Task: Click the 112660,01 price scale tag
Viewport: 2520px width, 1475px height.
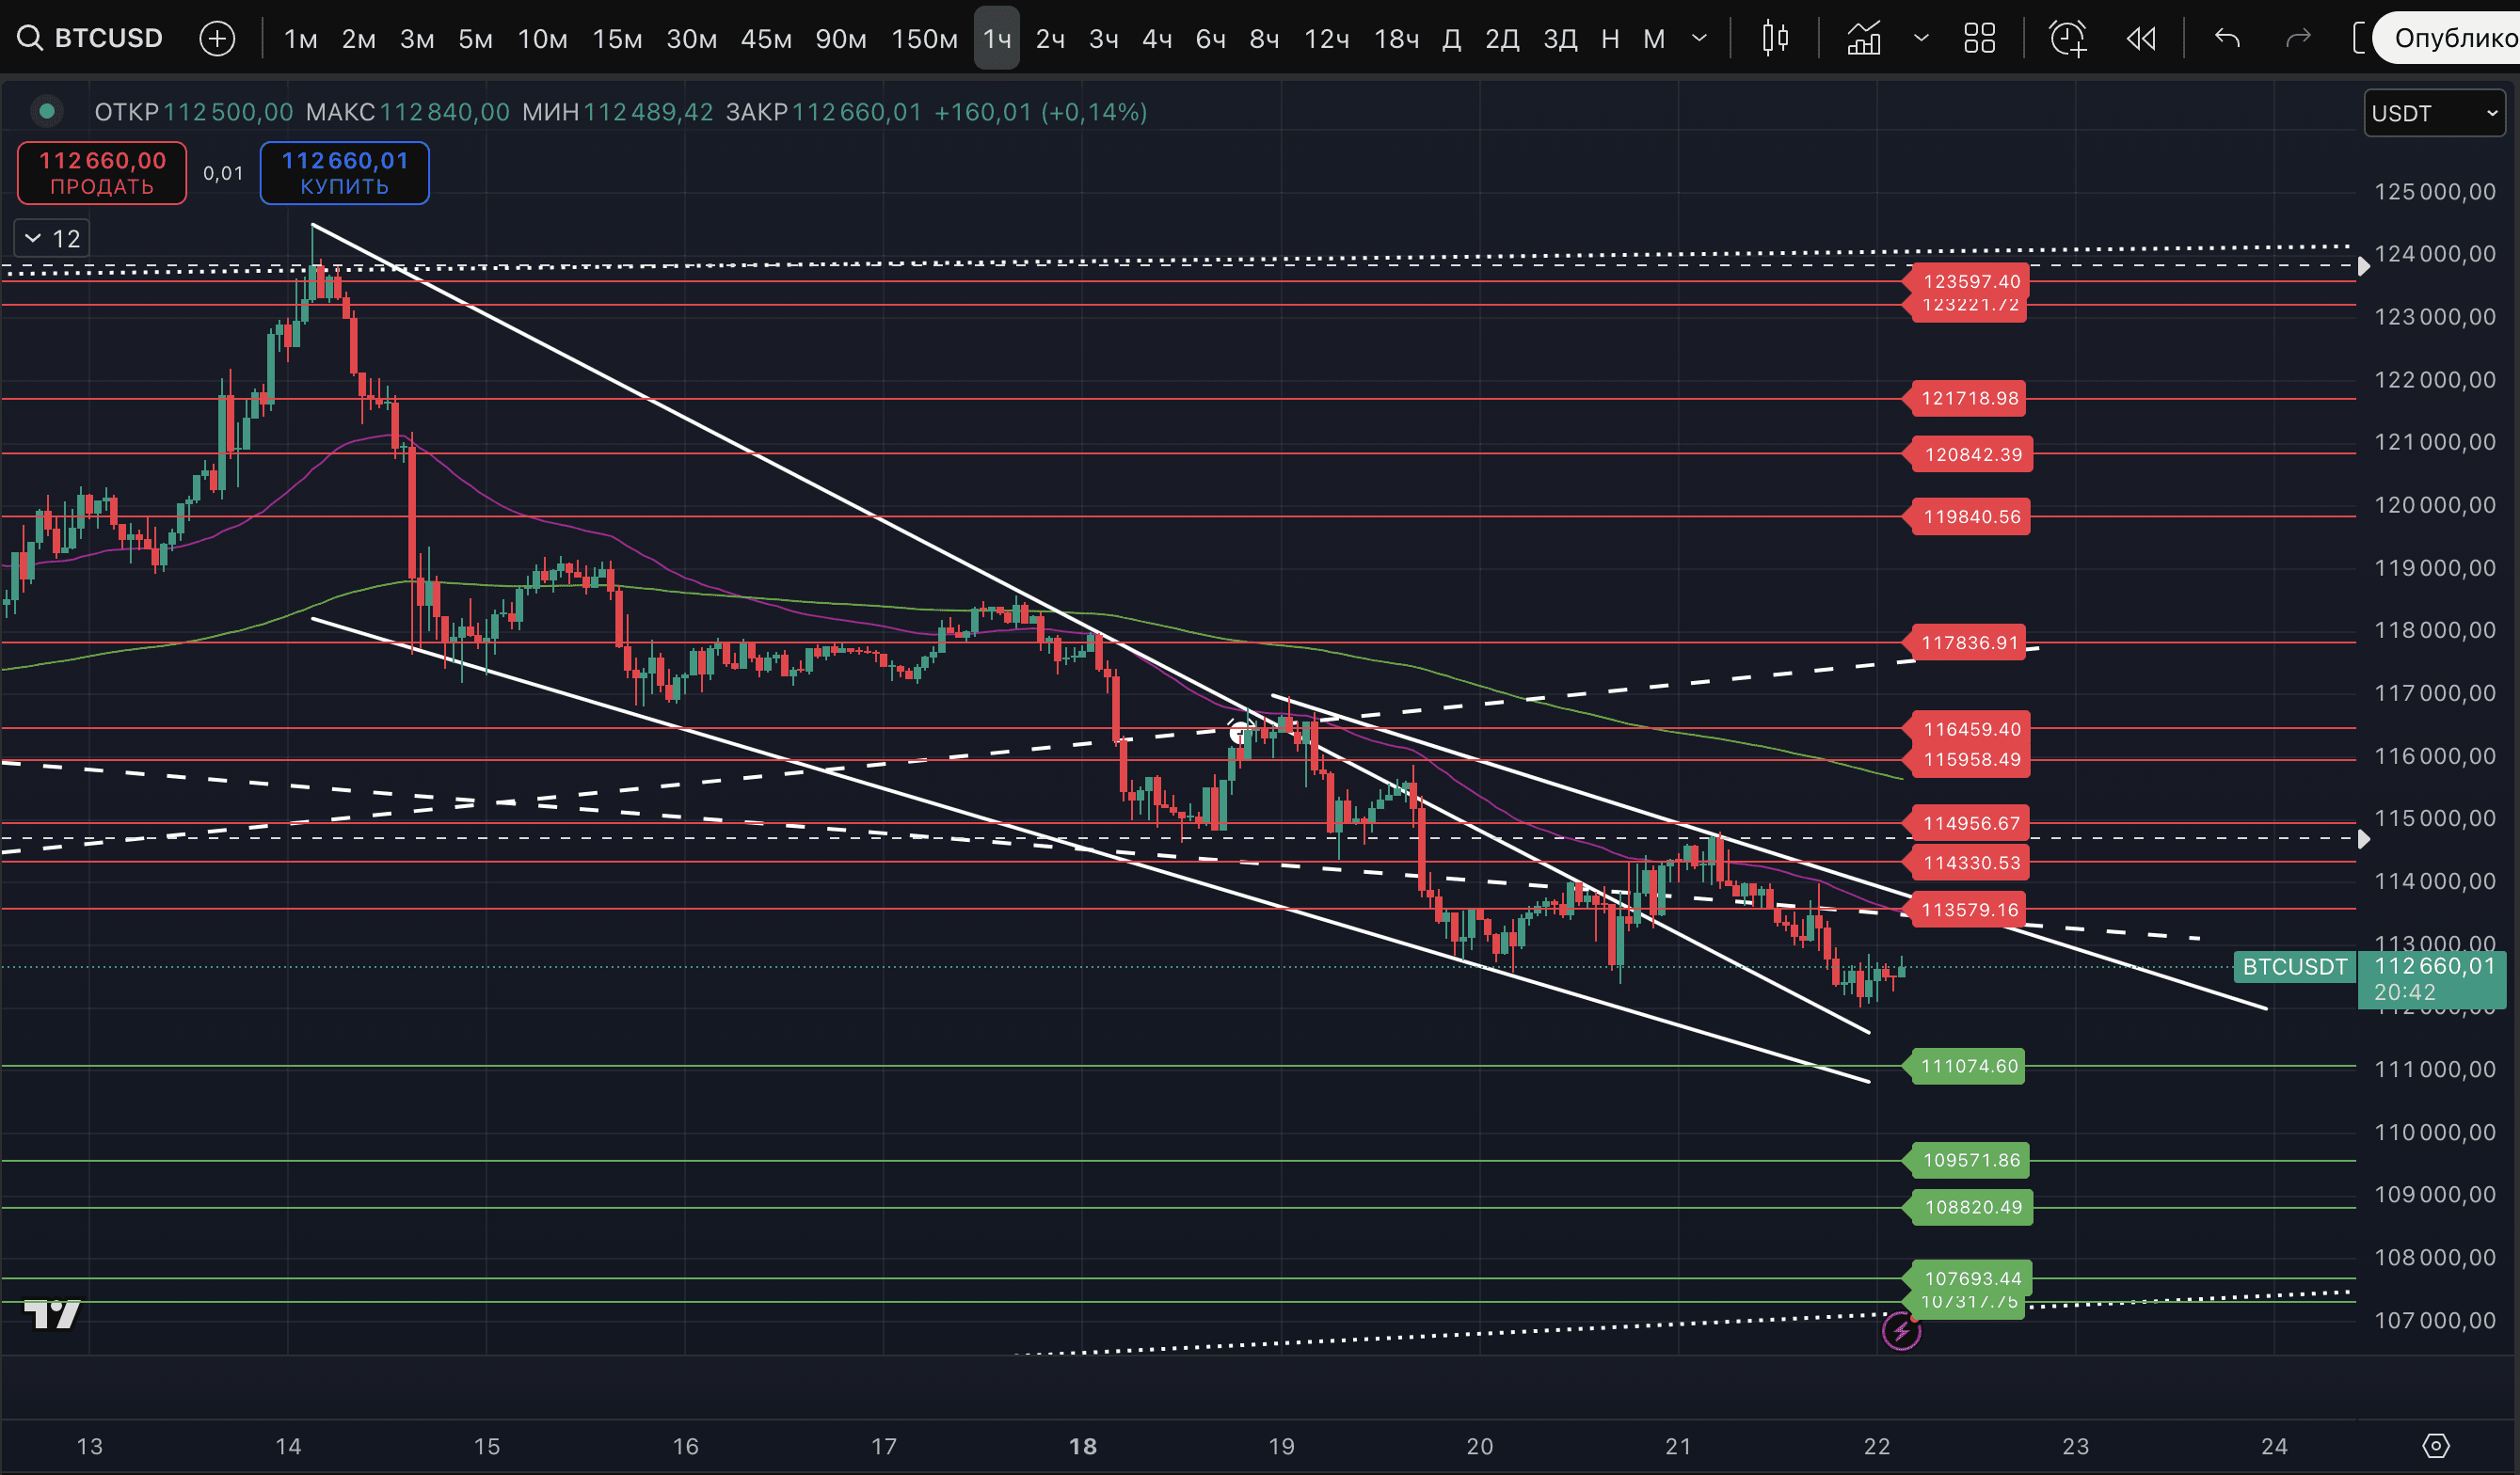Action: click(2432, 979)
